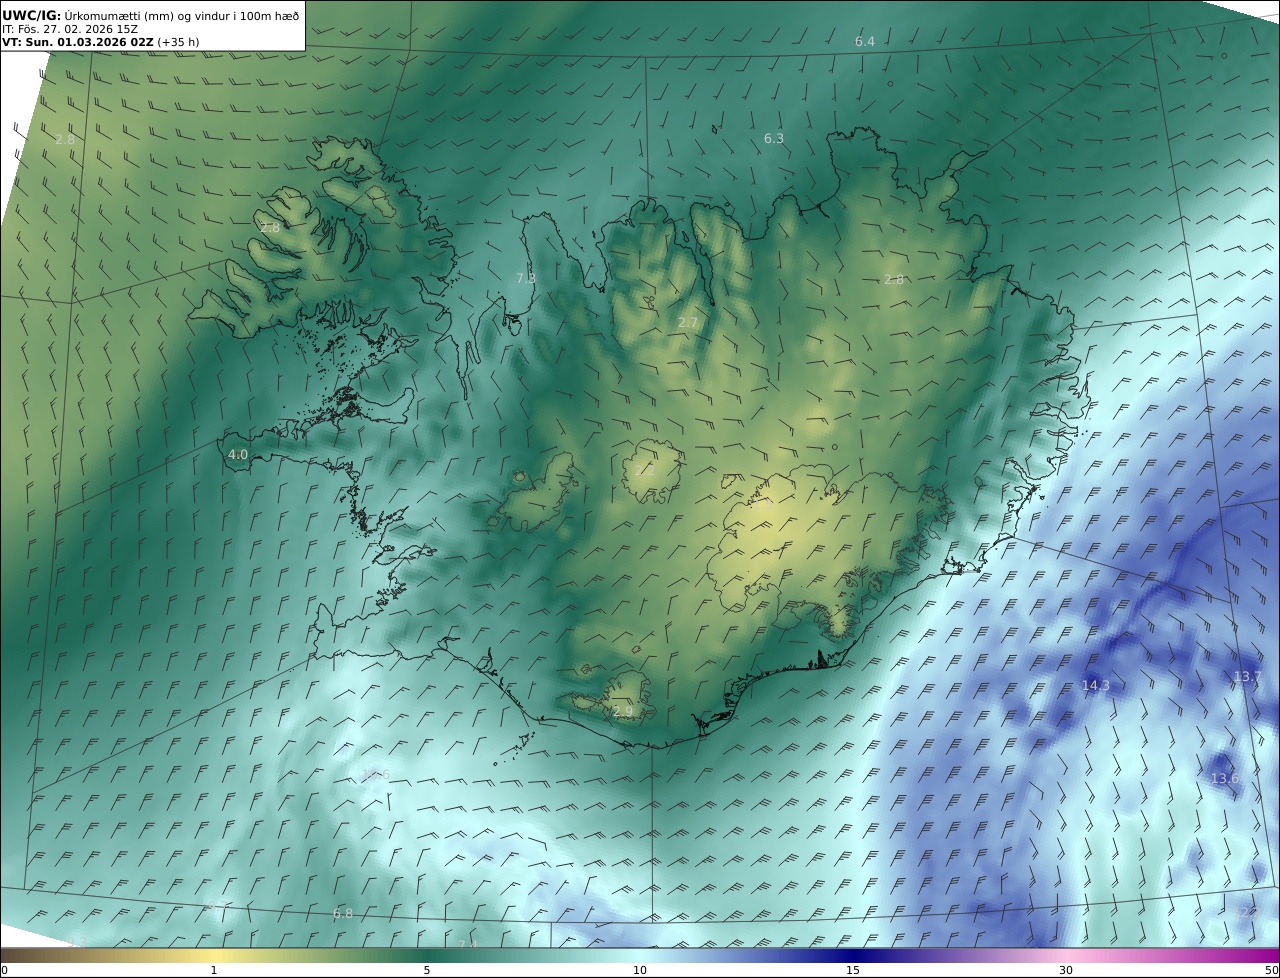Image resolution: width=1280 pixels, height=978 pixels.
Task: Click the colorbar tick label "5"
Action: 427,970
